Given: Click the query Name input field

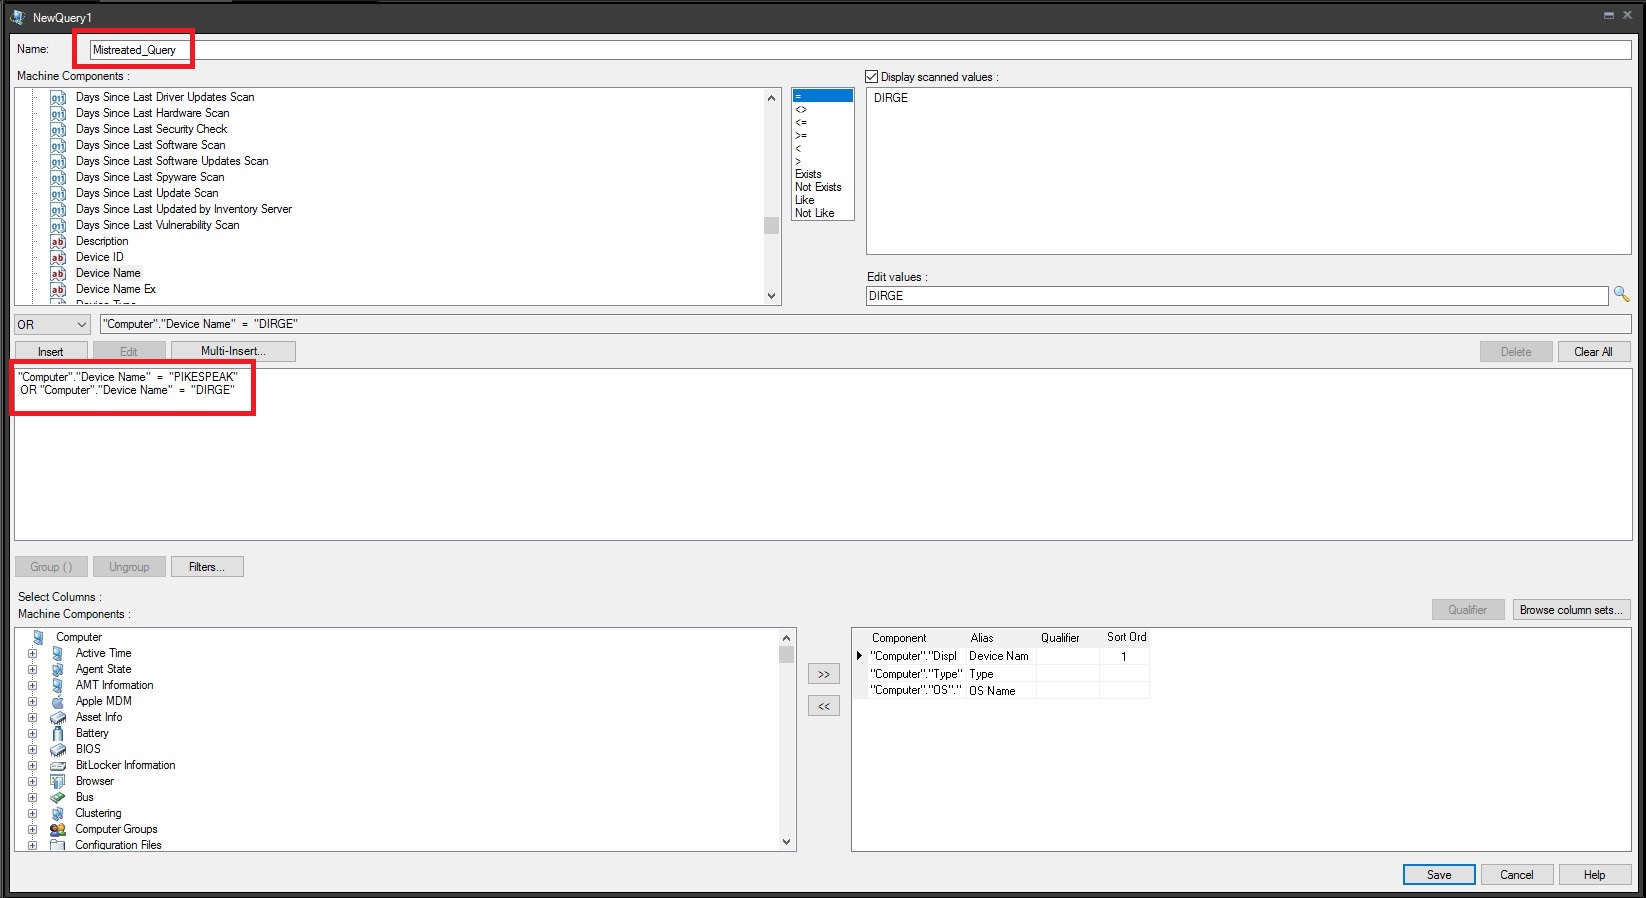Looking at the screenshot, I should click(860, 50).
